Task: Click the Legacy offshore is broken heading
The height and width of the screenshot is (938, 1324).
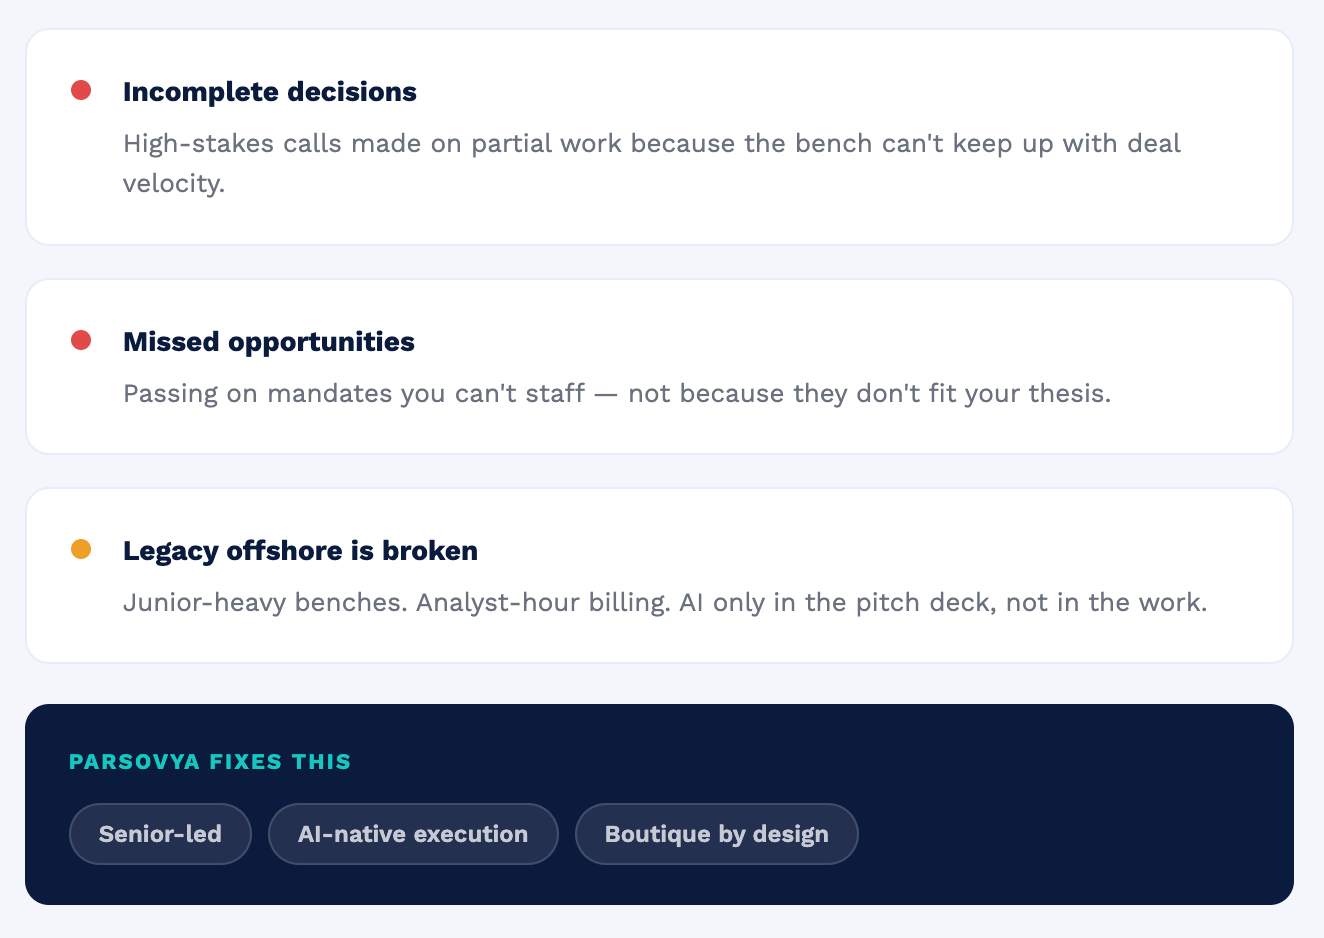Action: [300, 551]
